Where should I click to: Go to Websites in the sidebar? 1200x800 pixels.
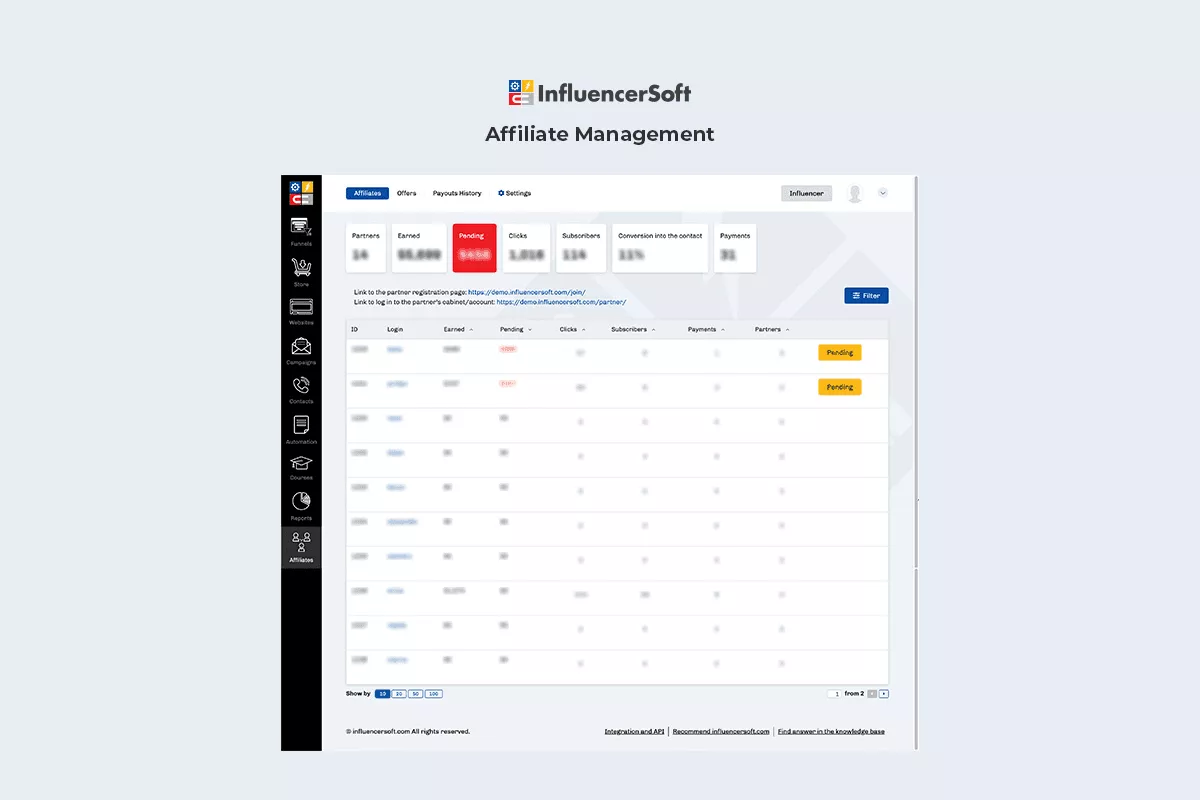pos(301,308)
